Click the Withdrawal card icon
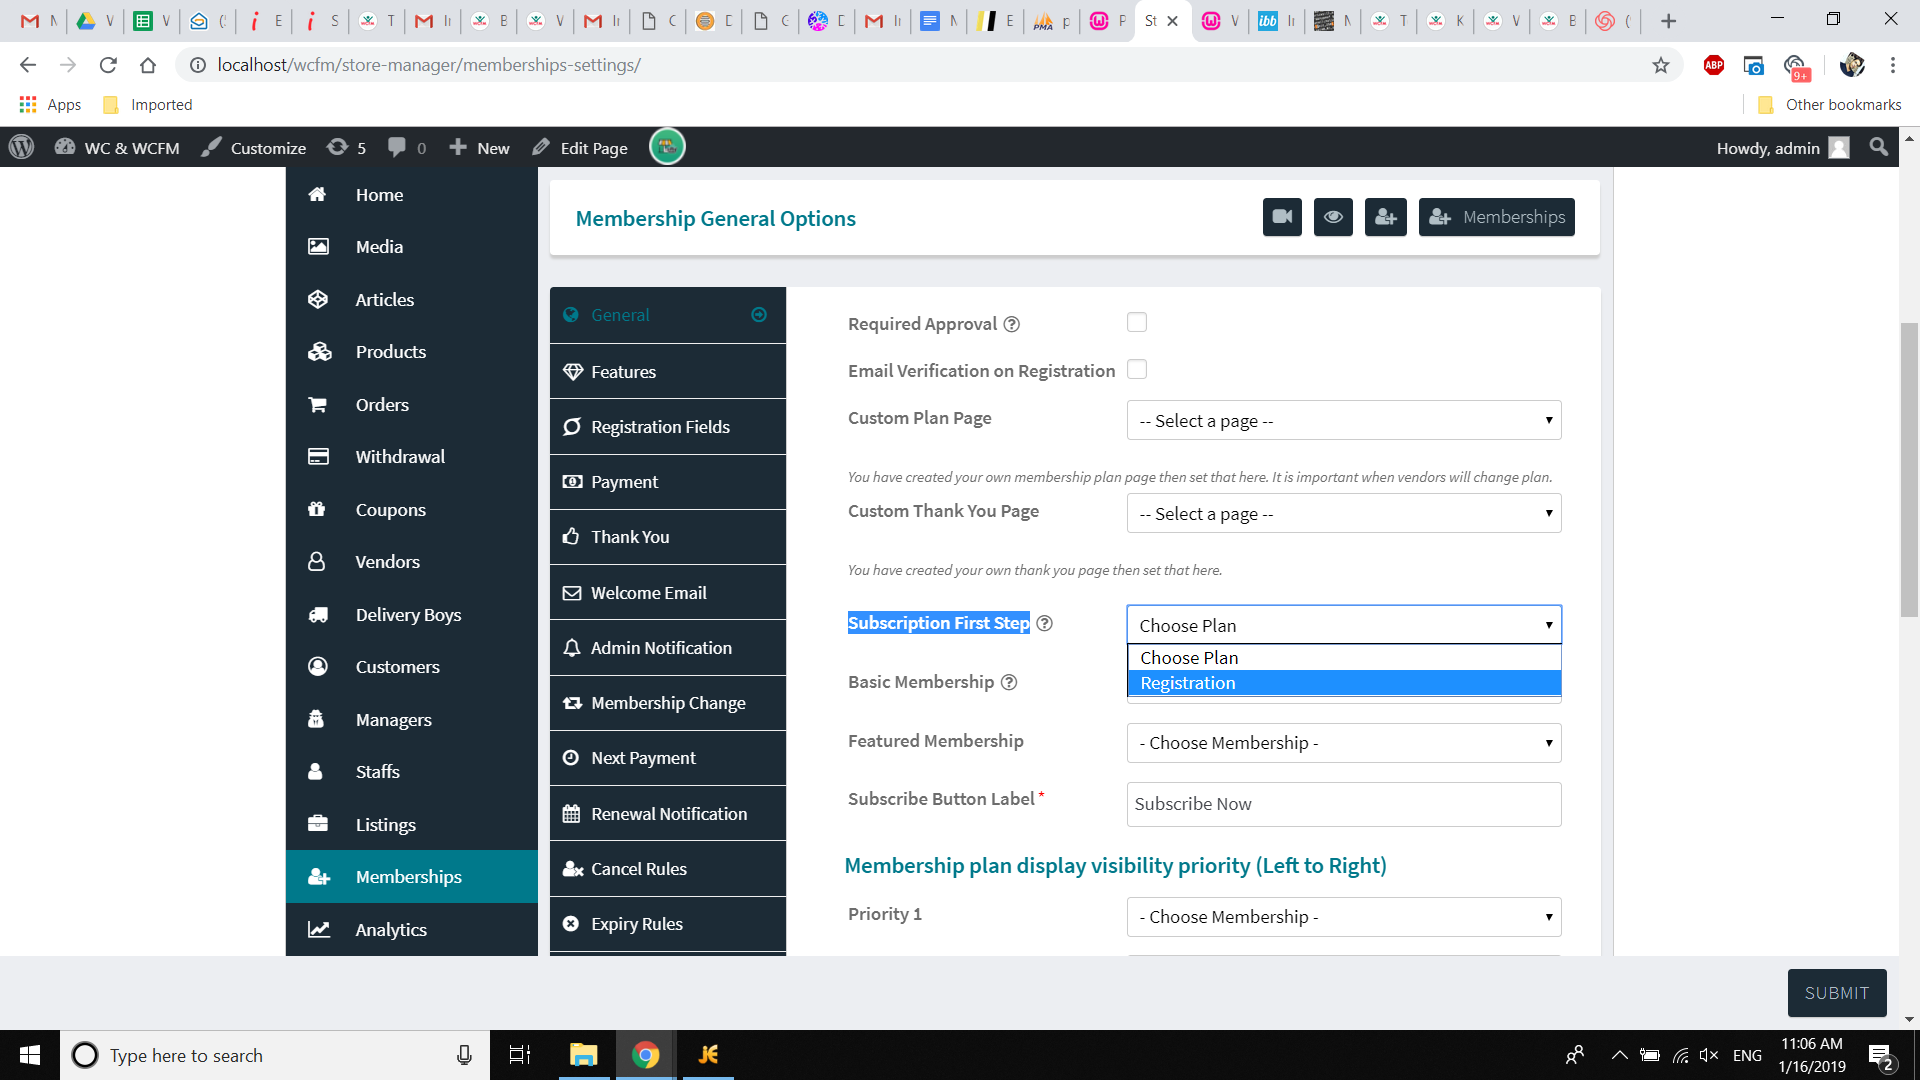The height and width of the screenshot is (1080, 1920). [x=318, y=456]
